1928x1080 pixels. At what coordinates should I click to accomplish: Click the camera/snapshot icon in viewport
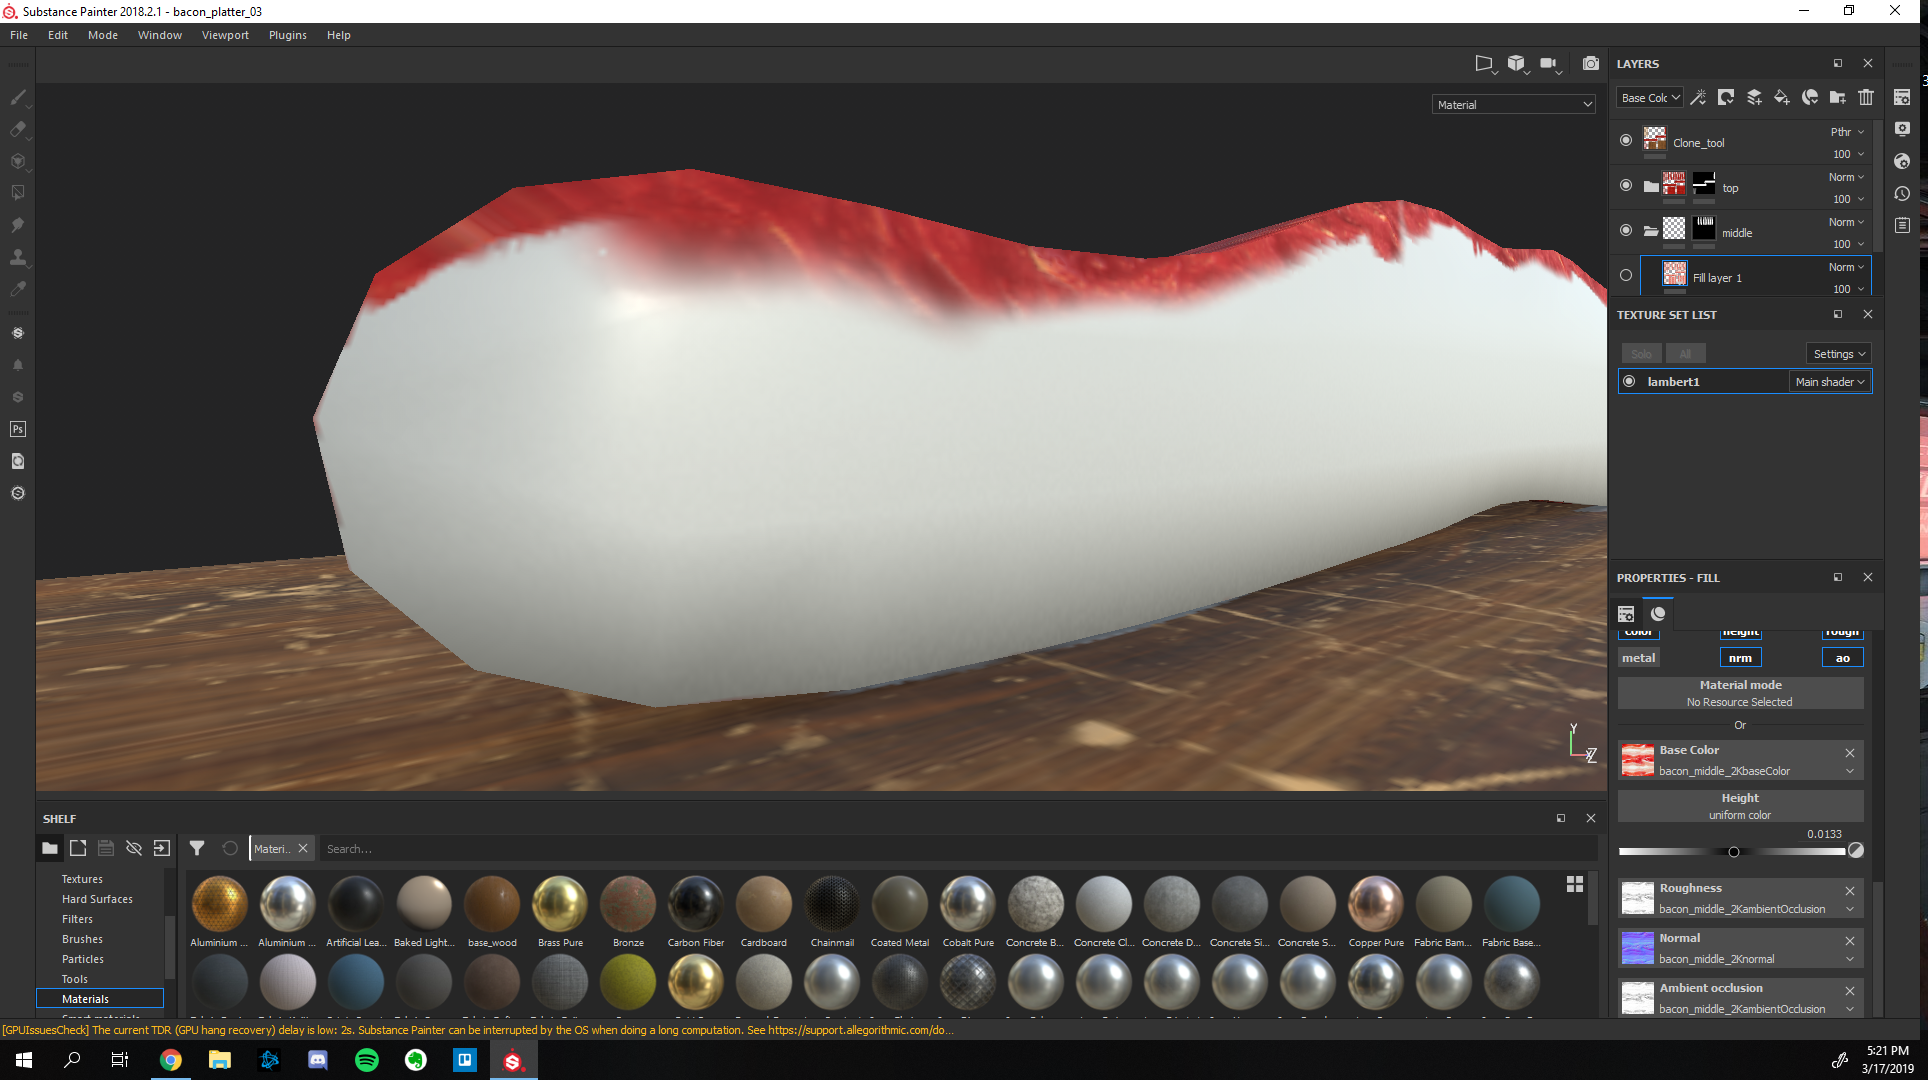1590,66
